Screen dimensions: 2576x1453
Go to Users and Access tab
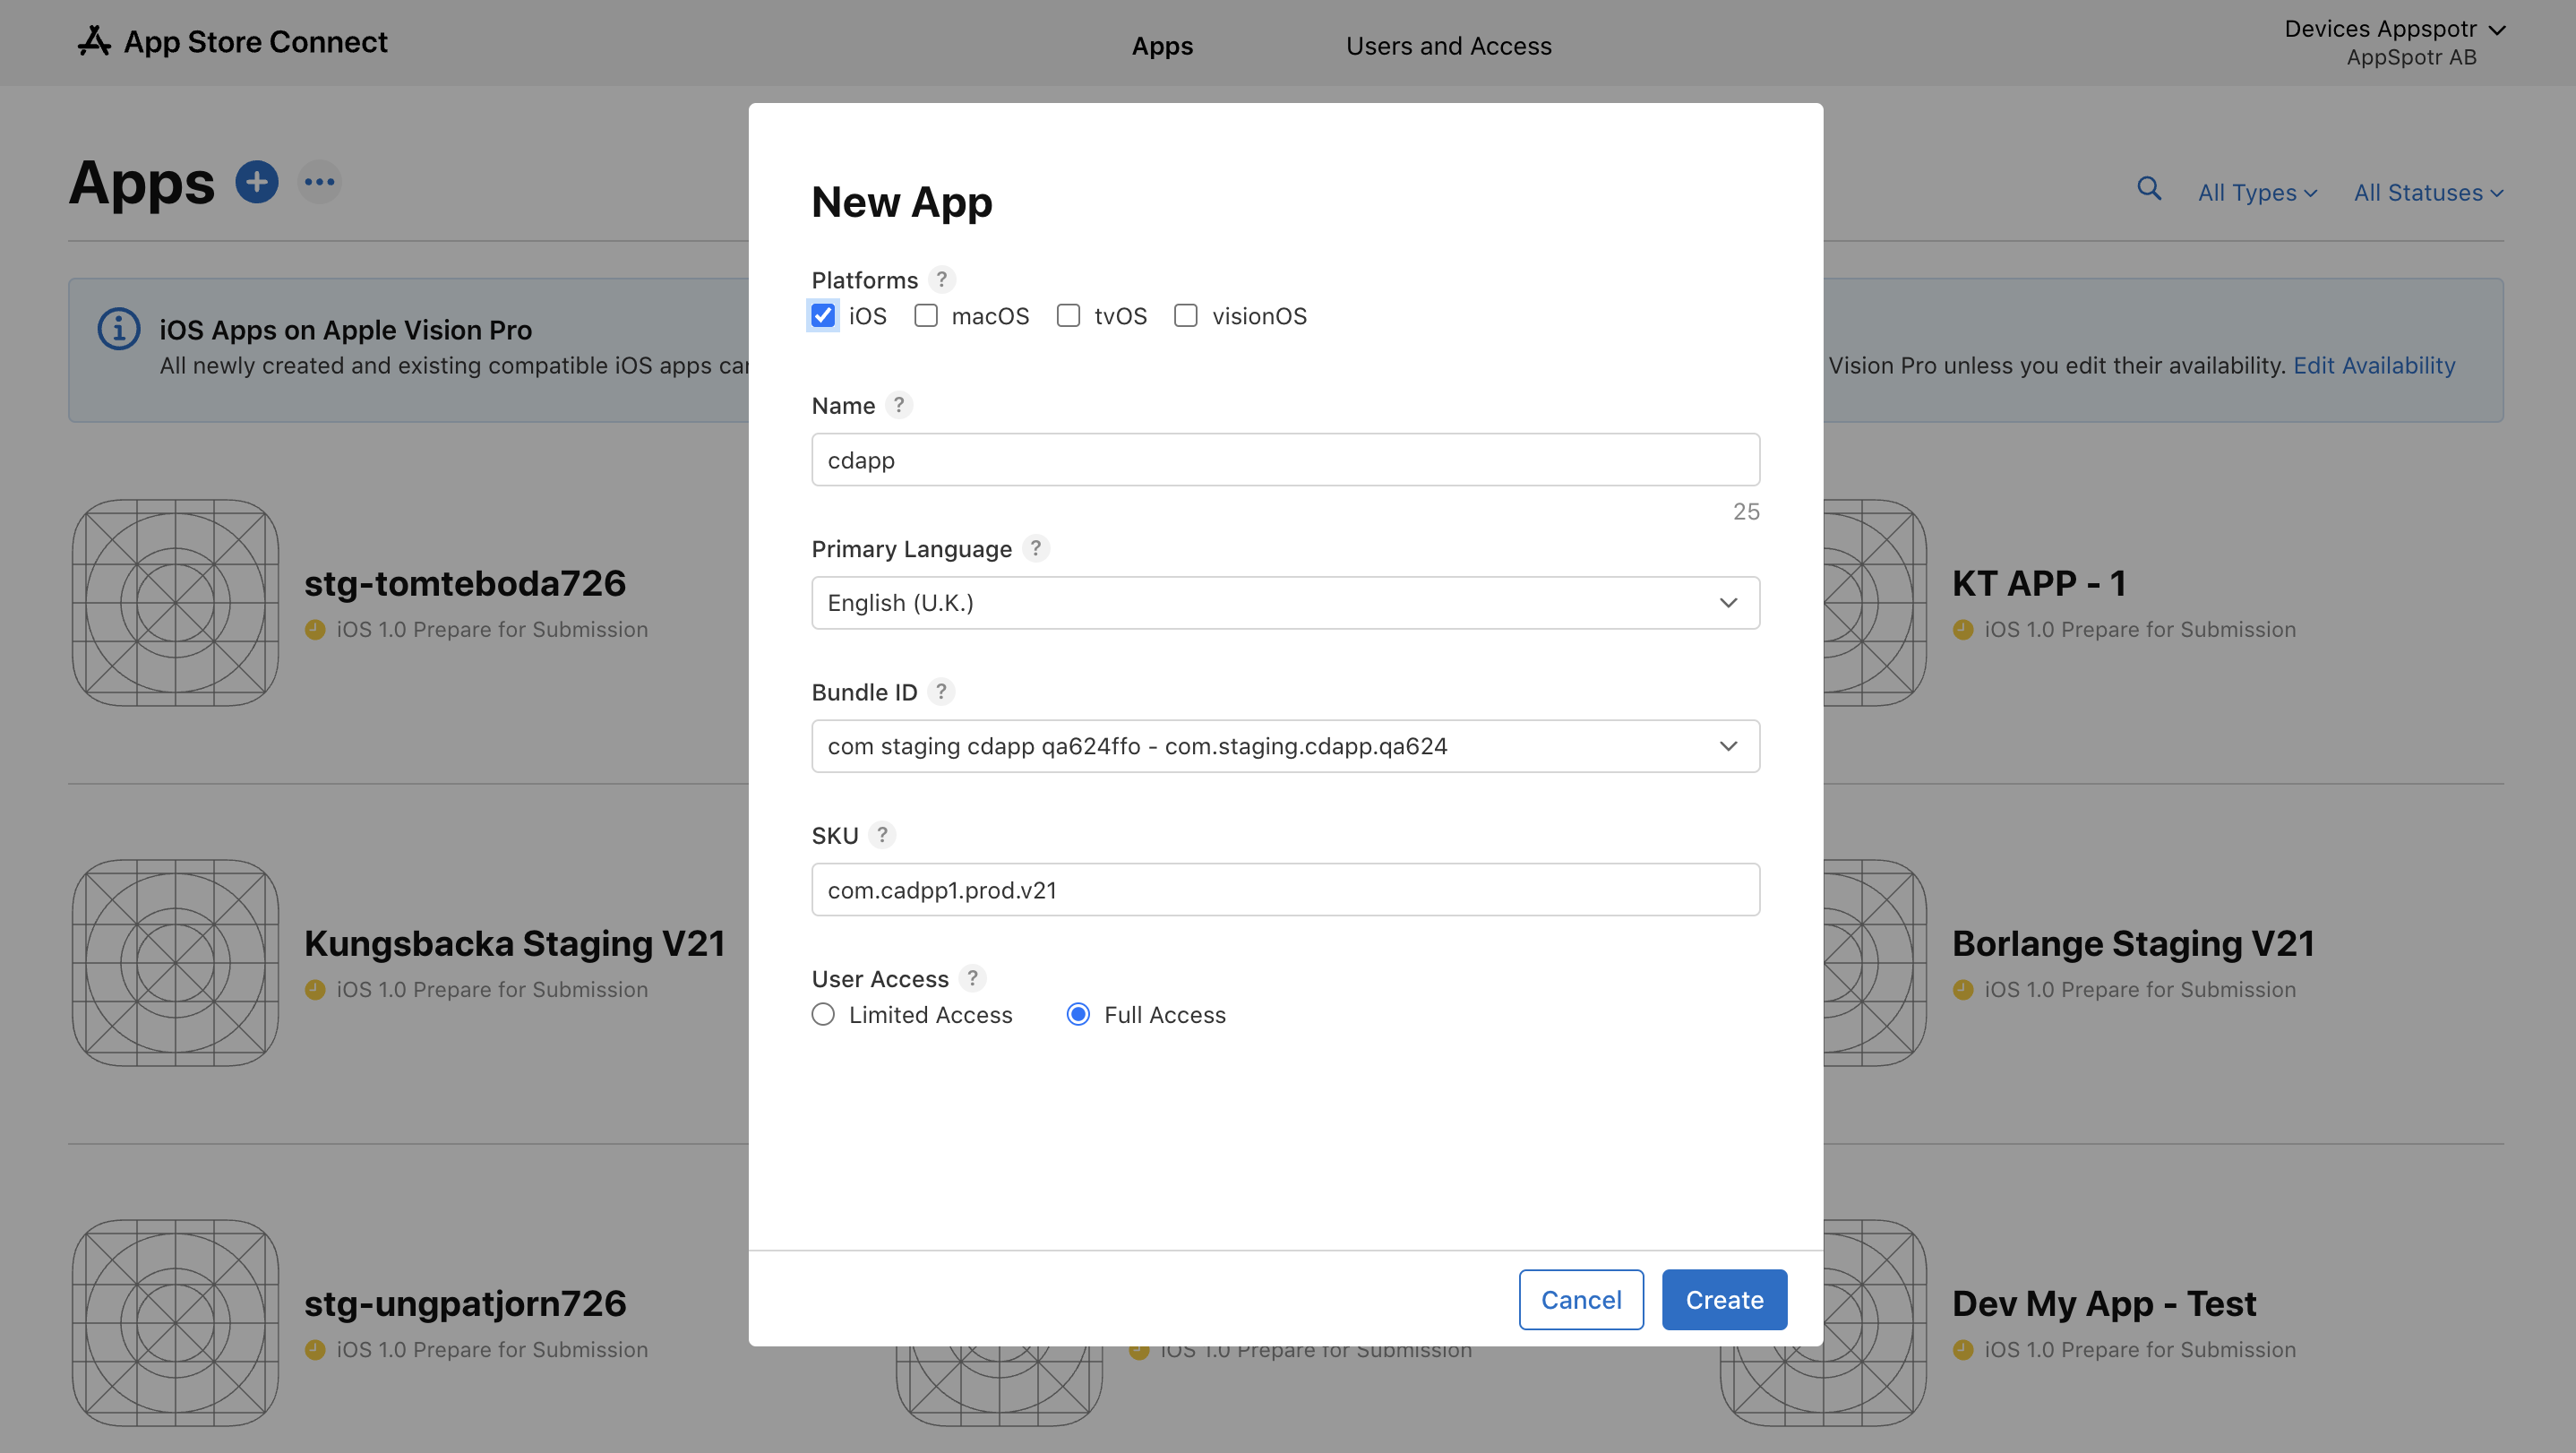point(1448,46)
